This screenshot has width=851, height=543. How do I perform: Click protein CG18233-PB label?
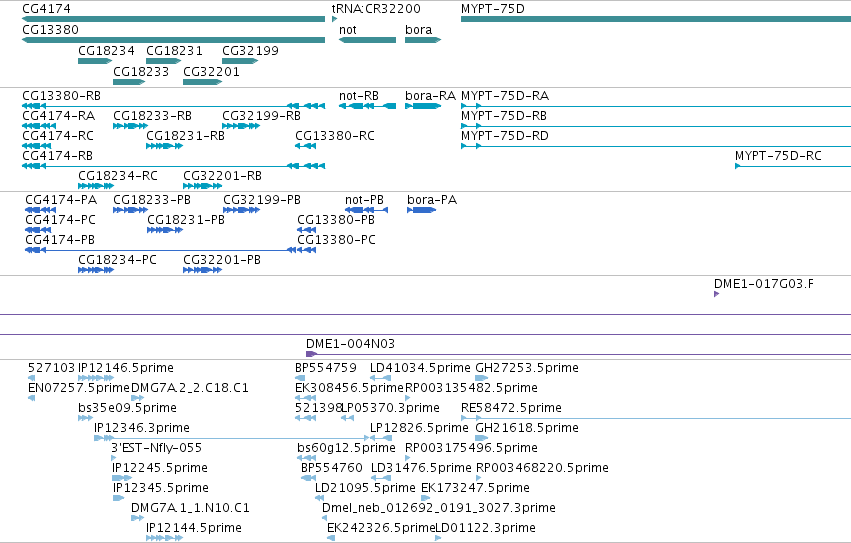click(152, 200)
